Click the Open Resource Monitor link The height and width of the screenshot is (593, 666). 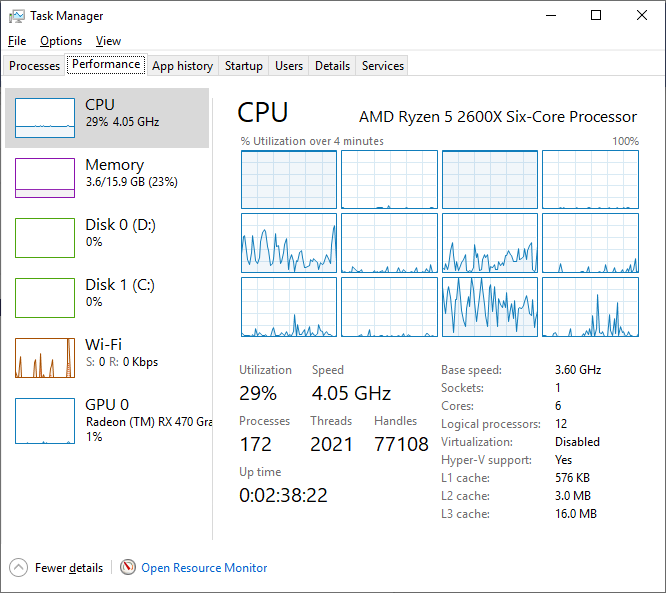point(204,568)
